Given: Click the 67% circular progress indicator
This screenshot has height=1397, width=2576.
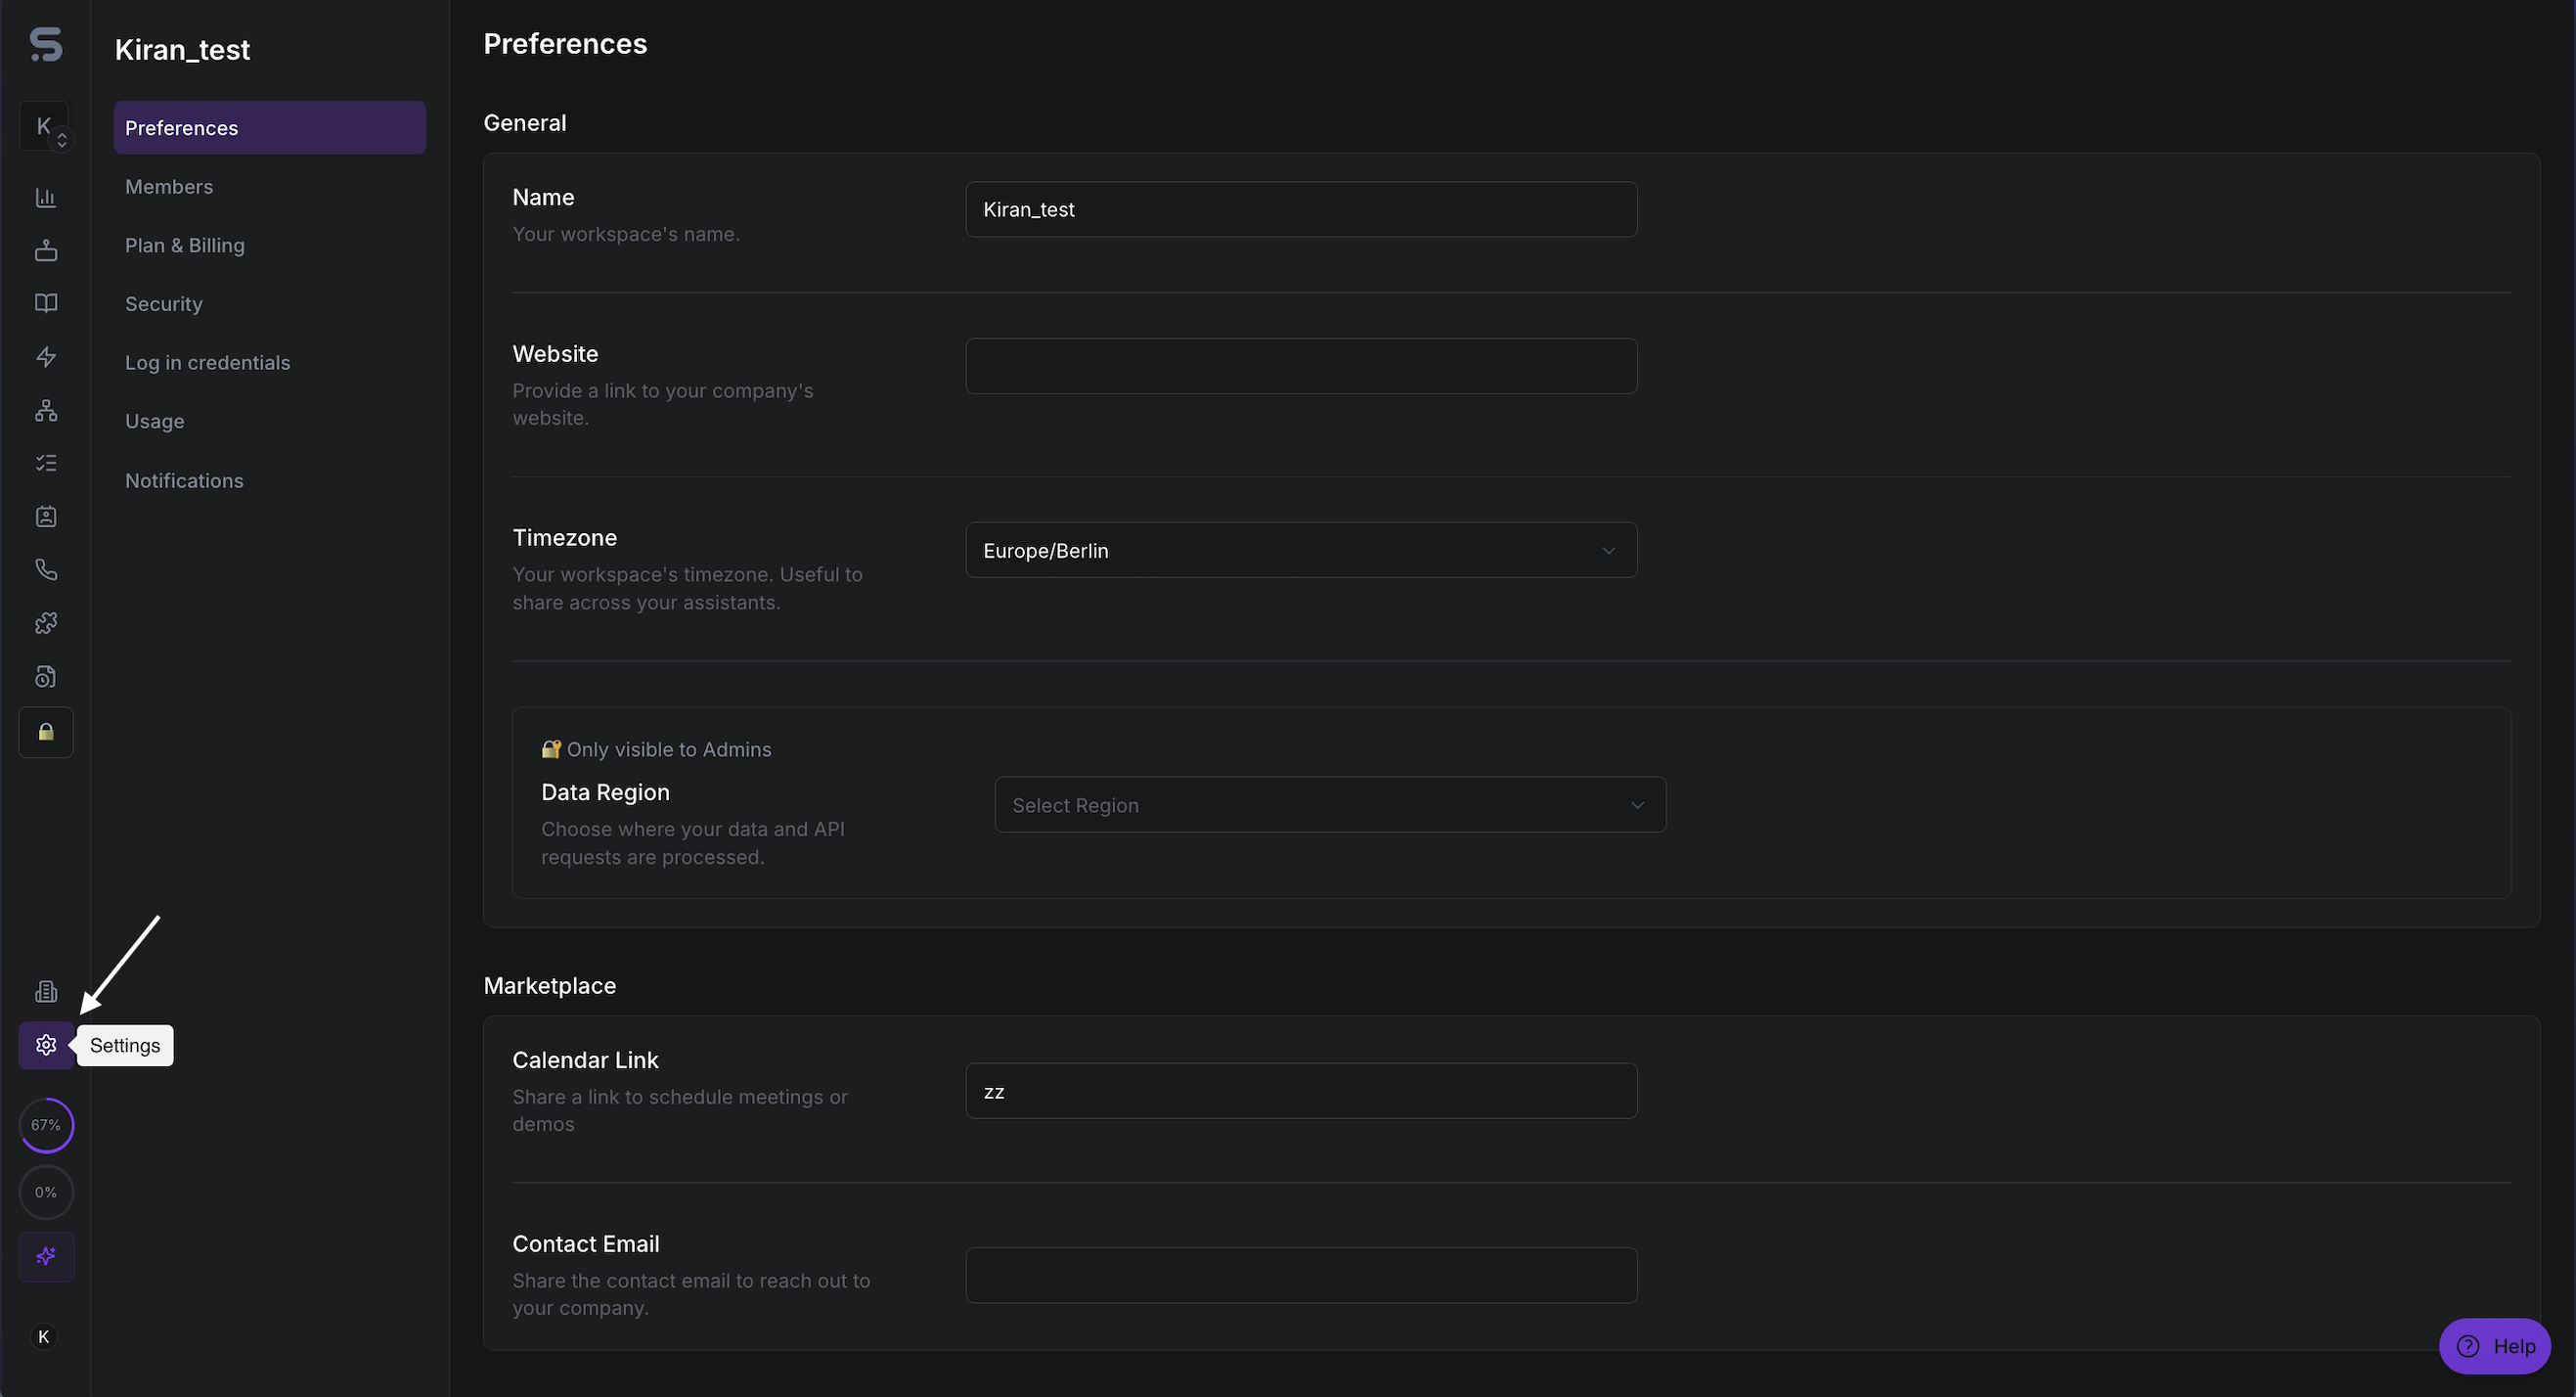Looking at the screenshot, I should 46,1125.
